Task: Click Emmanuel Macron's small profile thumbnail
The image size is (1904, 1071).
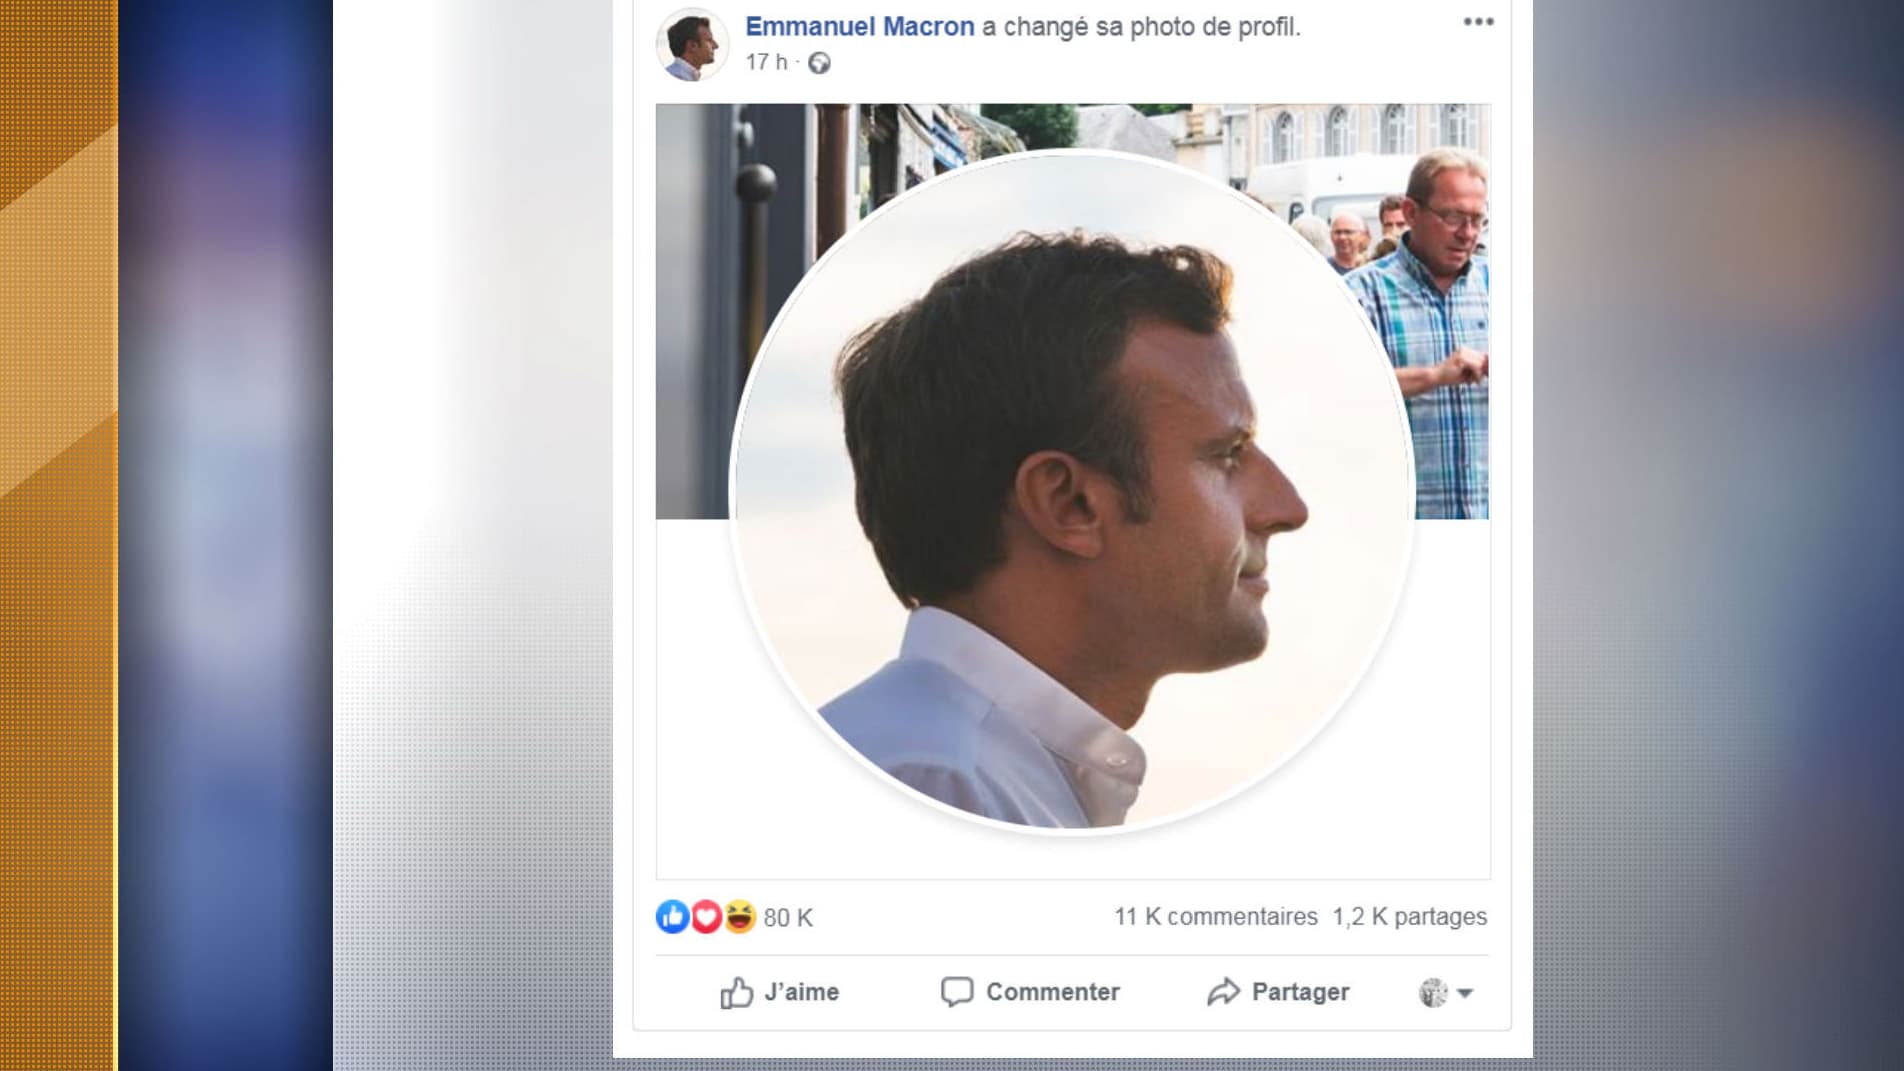Action: click(x=695, y=44)
